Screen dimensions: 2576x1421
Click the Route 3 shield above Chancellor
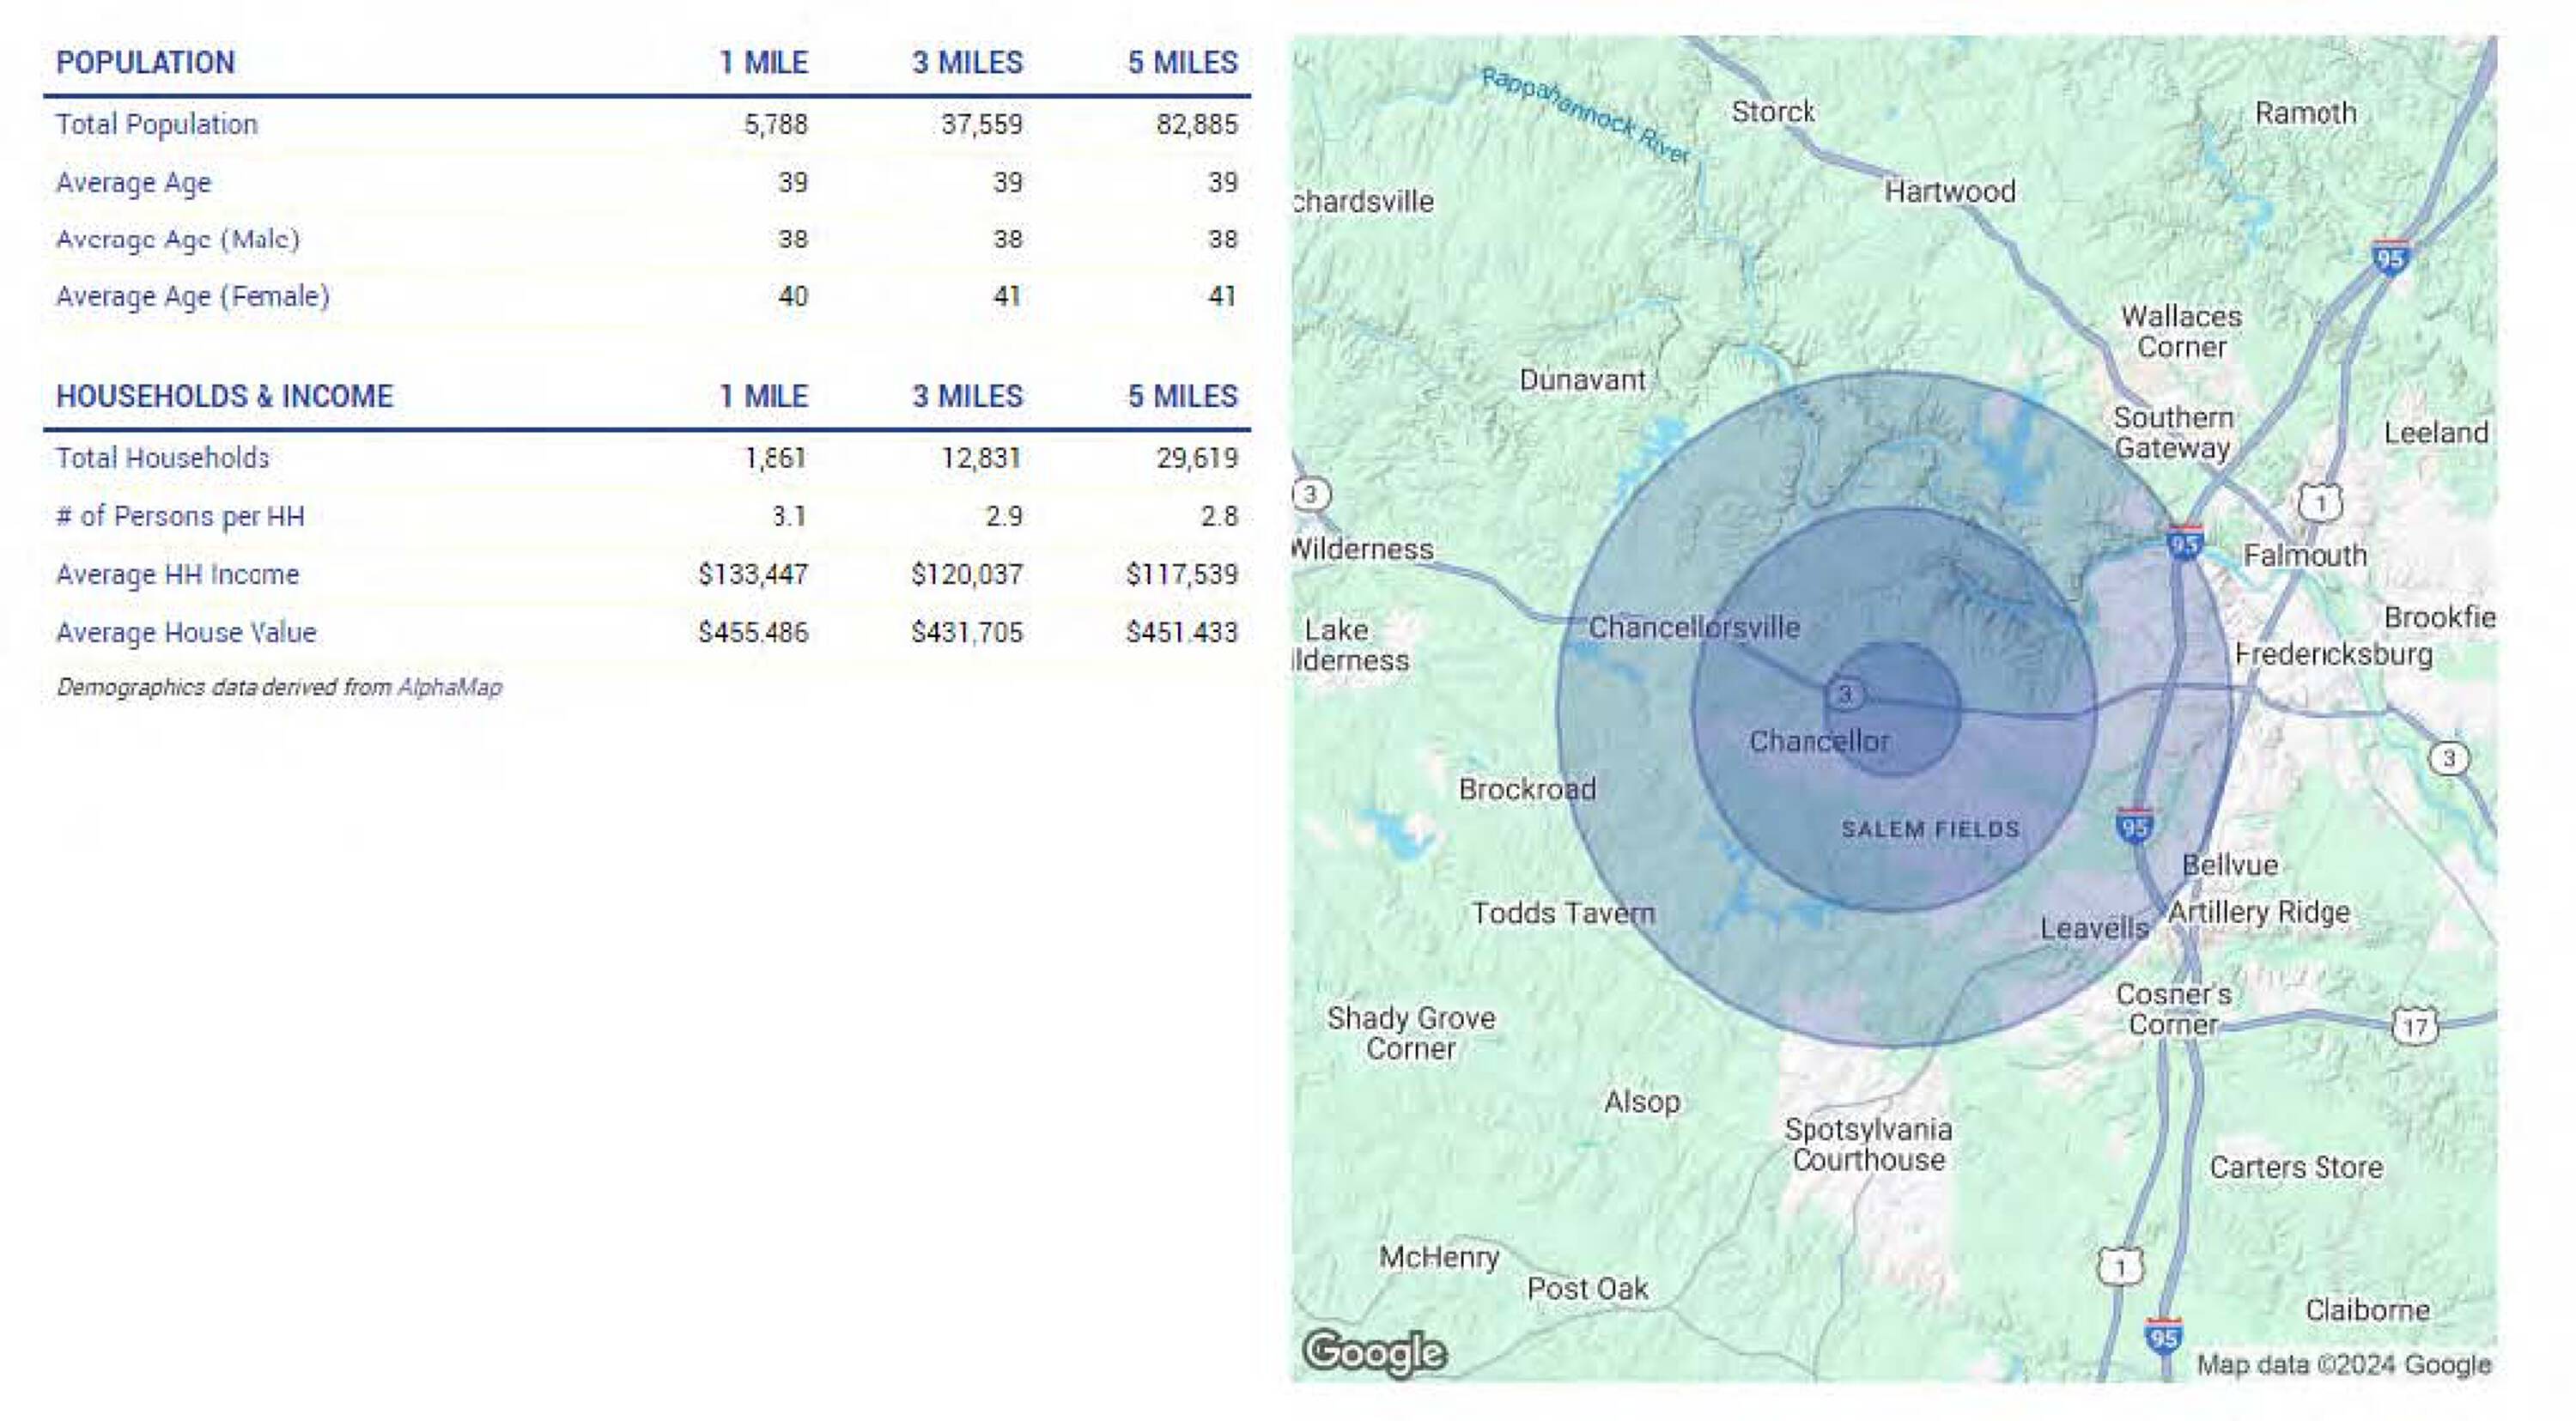(x=1846, y=693)
